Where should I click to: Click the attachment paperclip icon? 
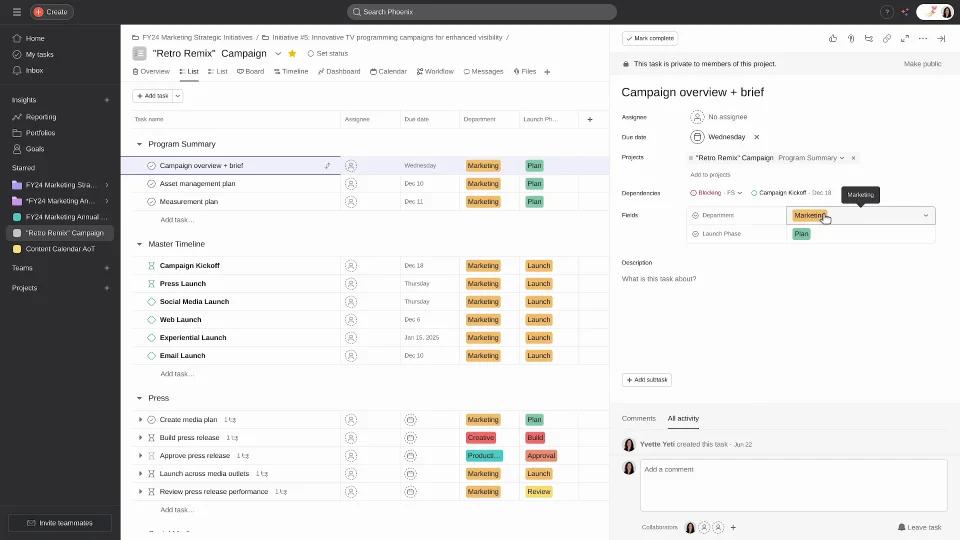click(851, 38)
